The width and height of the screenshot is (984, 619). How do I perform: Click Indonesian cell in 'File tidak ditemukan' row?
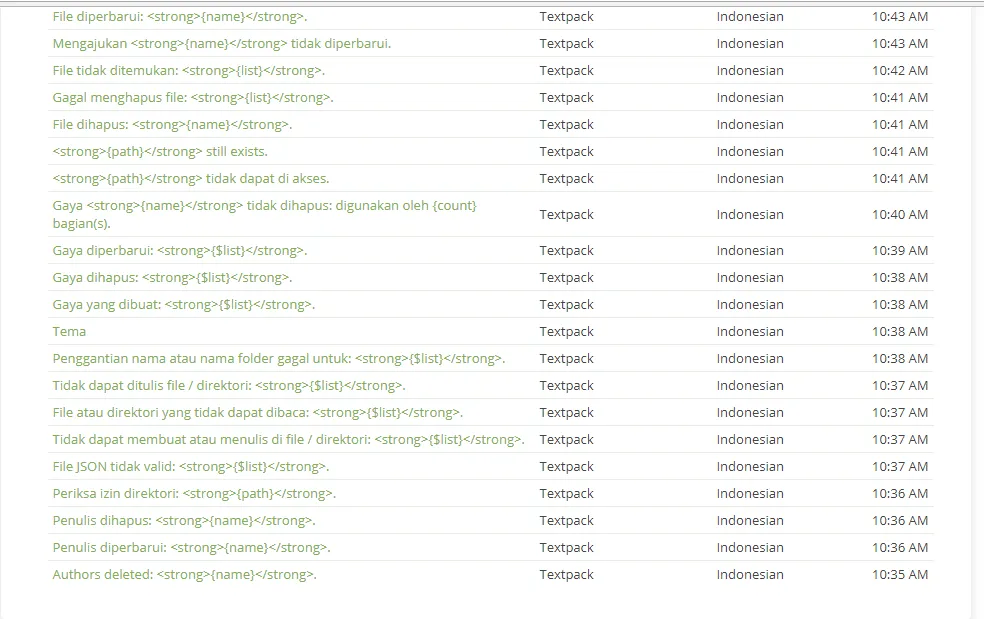click(x=750, y=71)
